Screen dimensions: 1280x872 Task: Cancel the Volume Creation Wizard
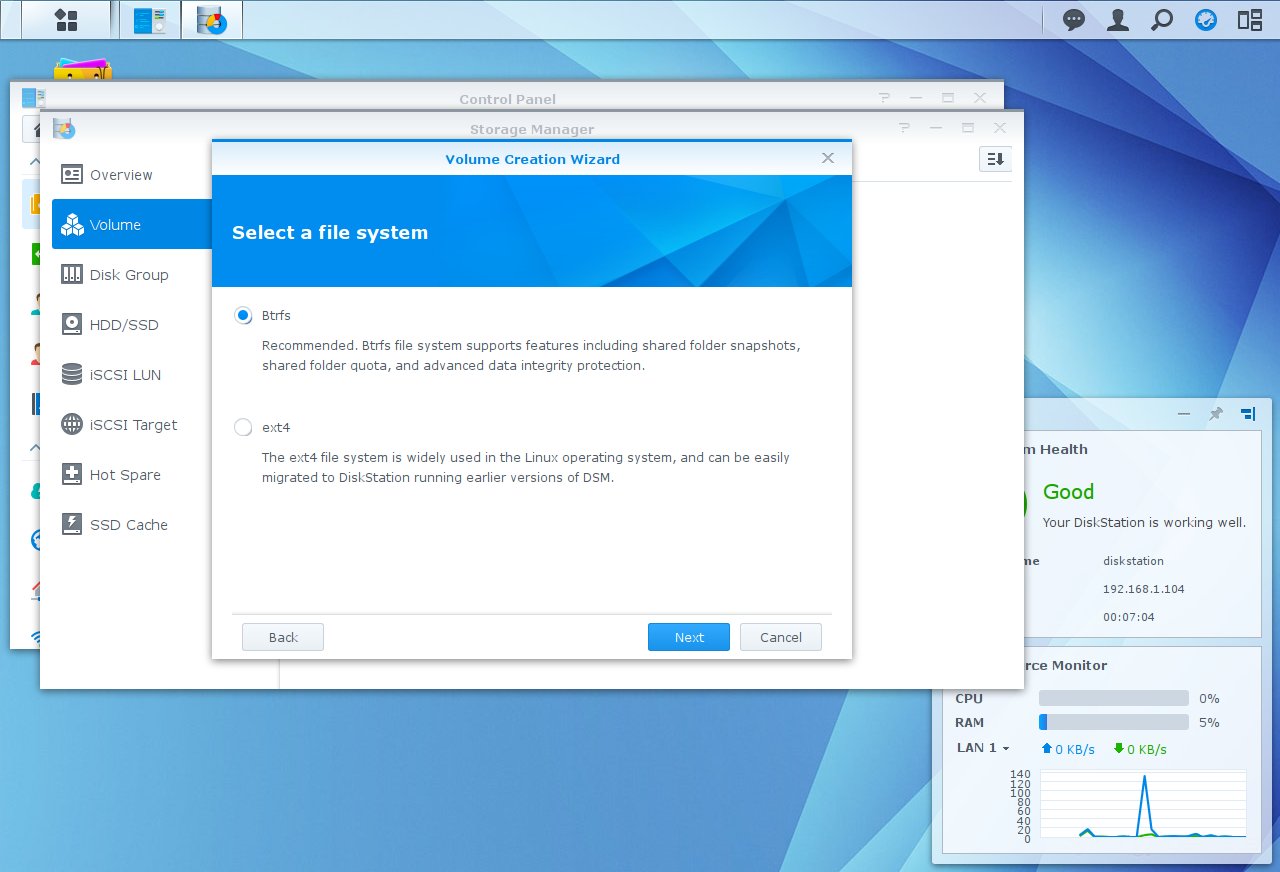pyautogui.click(x=781, y=637)
